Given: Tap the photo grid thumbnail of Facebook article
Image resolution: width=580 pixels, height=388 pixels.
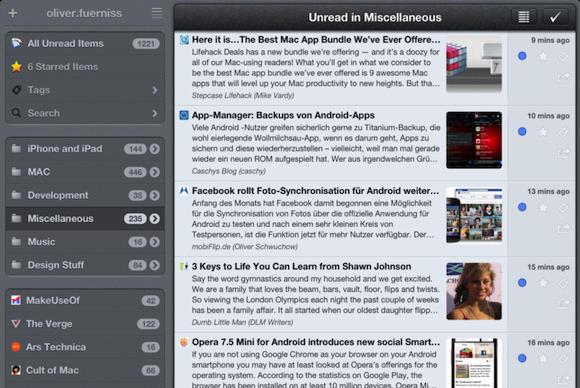Looking at the screenshot, I should click(474, 216).
